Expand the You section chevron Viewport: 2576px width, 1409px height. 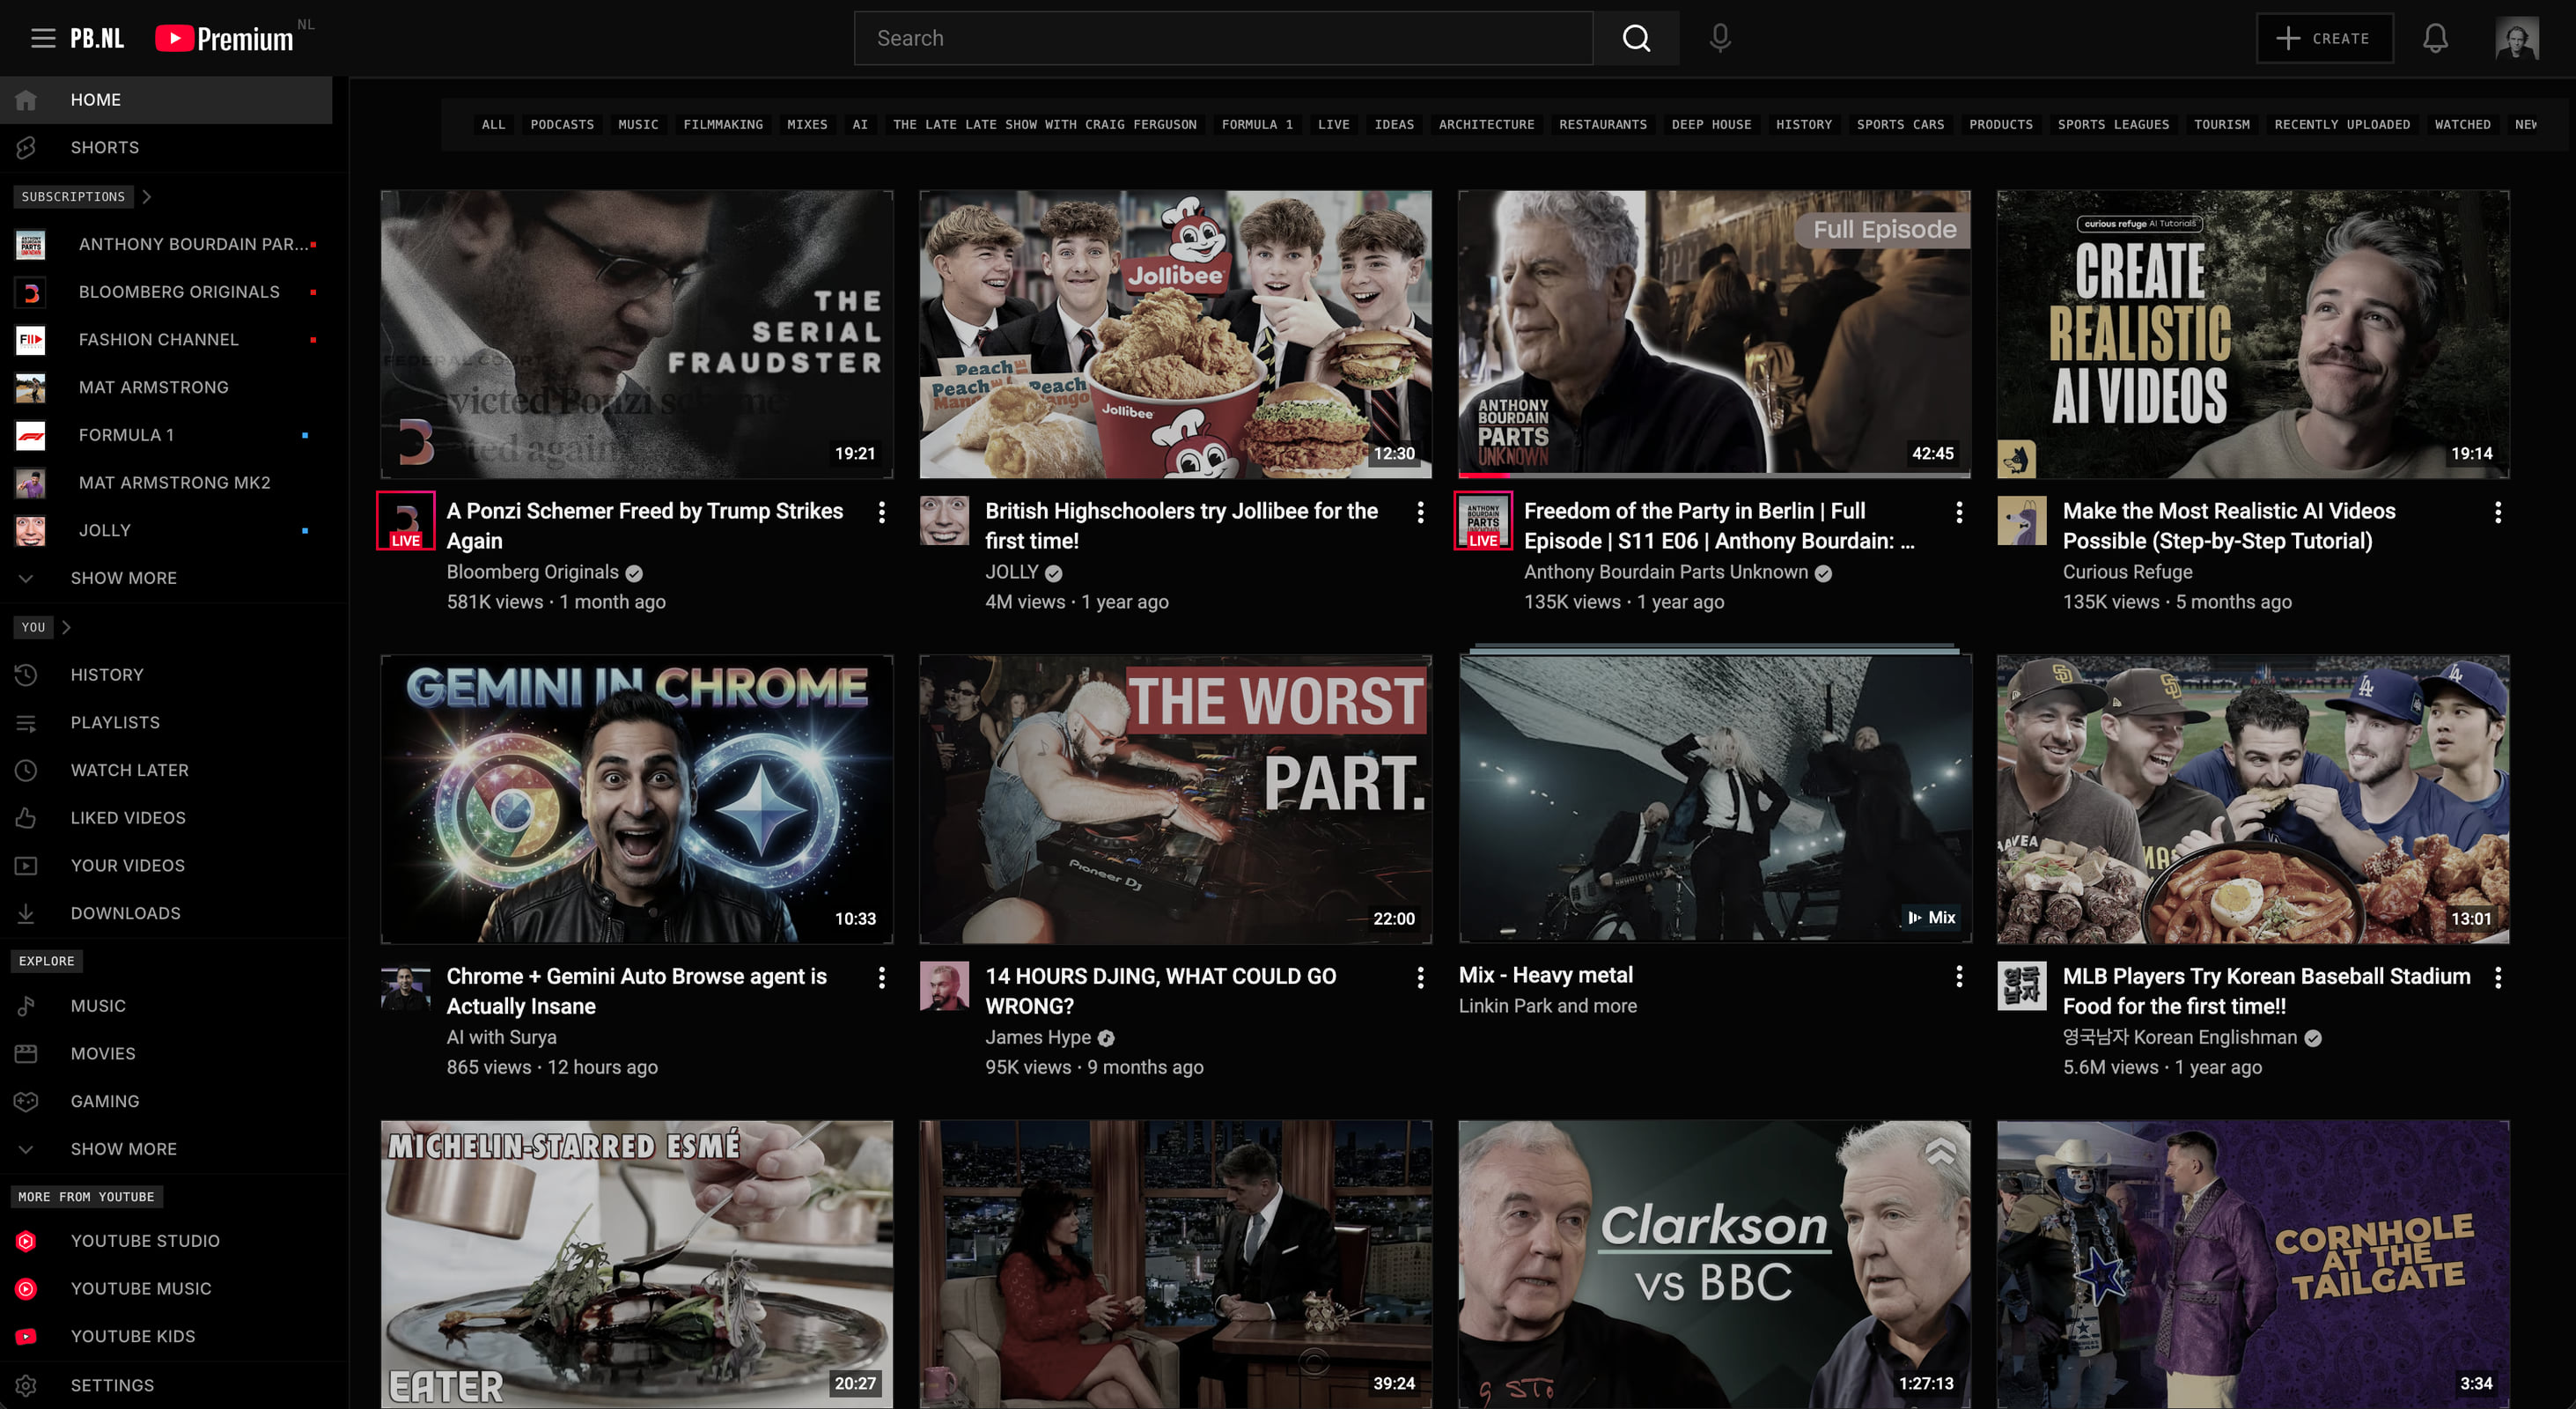pos(67,627)
